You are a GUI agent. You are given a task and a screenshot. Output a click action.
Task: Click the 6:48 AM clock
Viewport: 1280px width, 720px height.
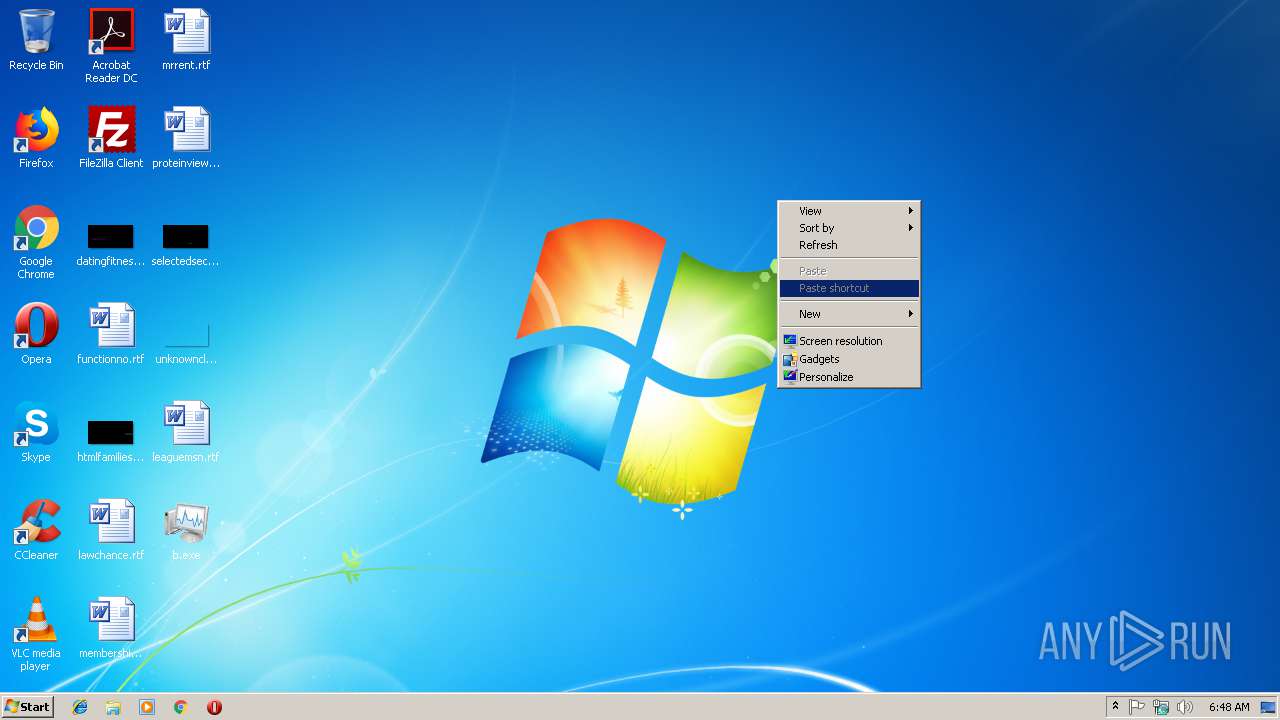1229,707
